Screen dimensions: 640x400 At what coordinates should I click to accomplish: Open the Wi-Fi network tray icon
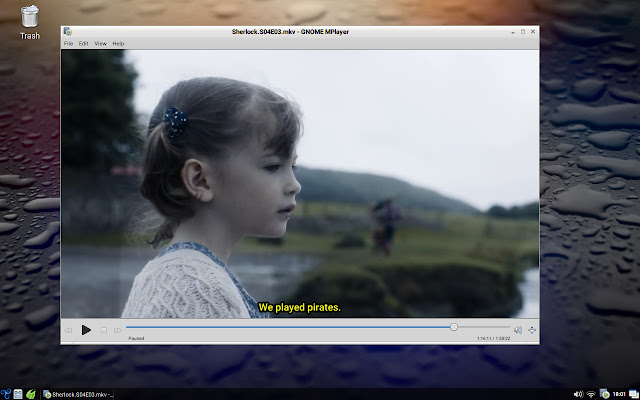(x=591, y=394)
